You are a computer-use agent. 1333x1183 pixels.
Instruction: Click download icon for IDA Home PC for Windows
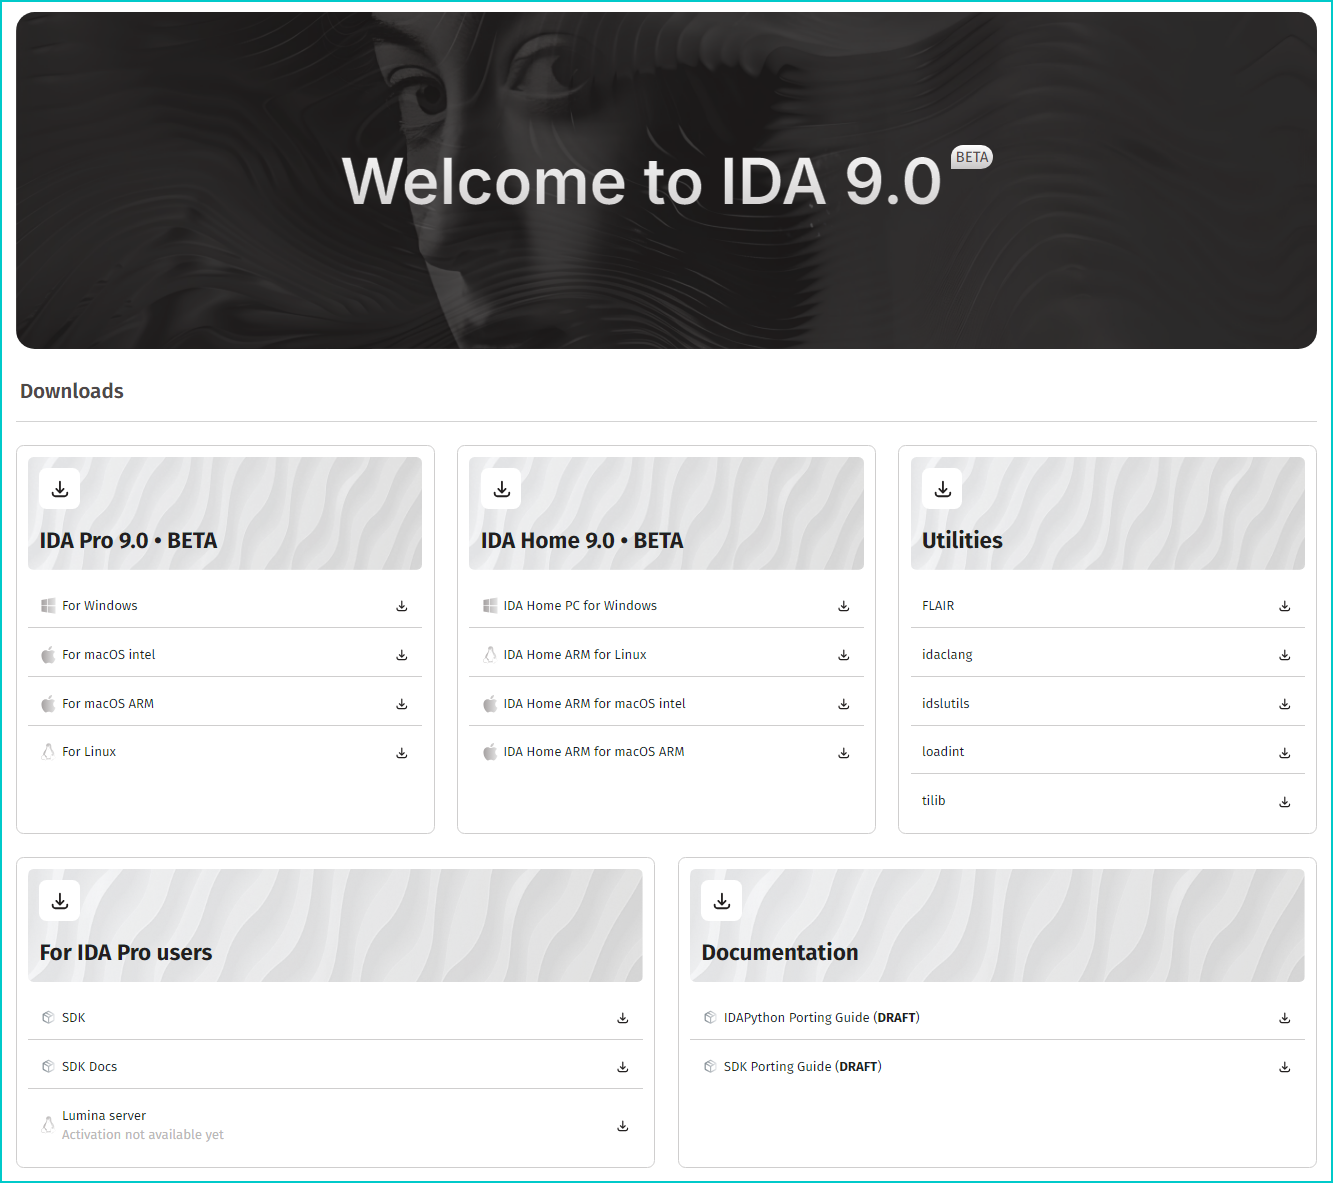pos(844,606)
